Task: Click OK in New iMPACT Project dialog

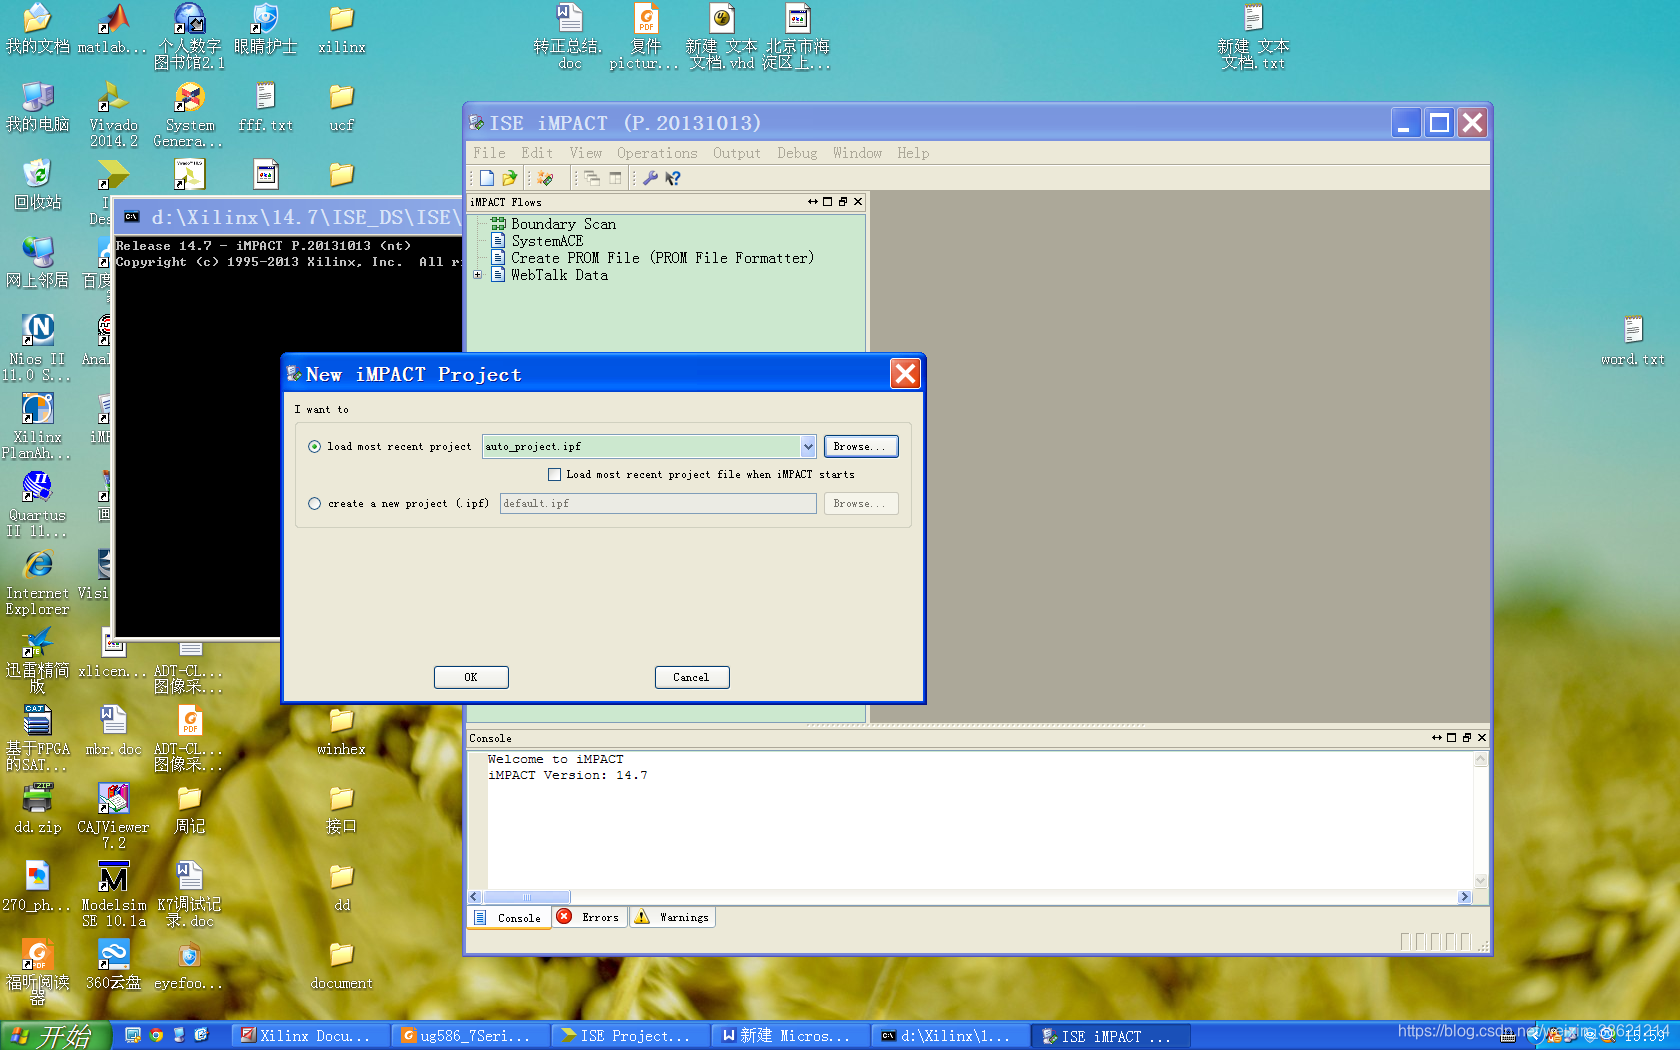Action: click(x=471, y=678)
